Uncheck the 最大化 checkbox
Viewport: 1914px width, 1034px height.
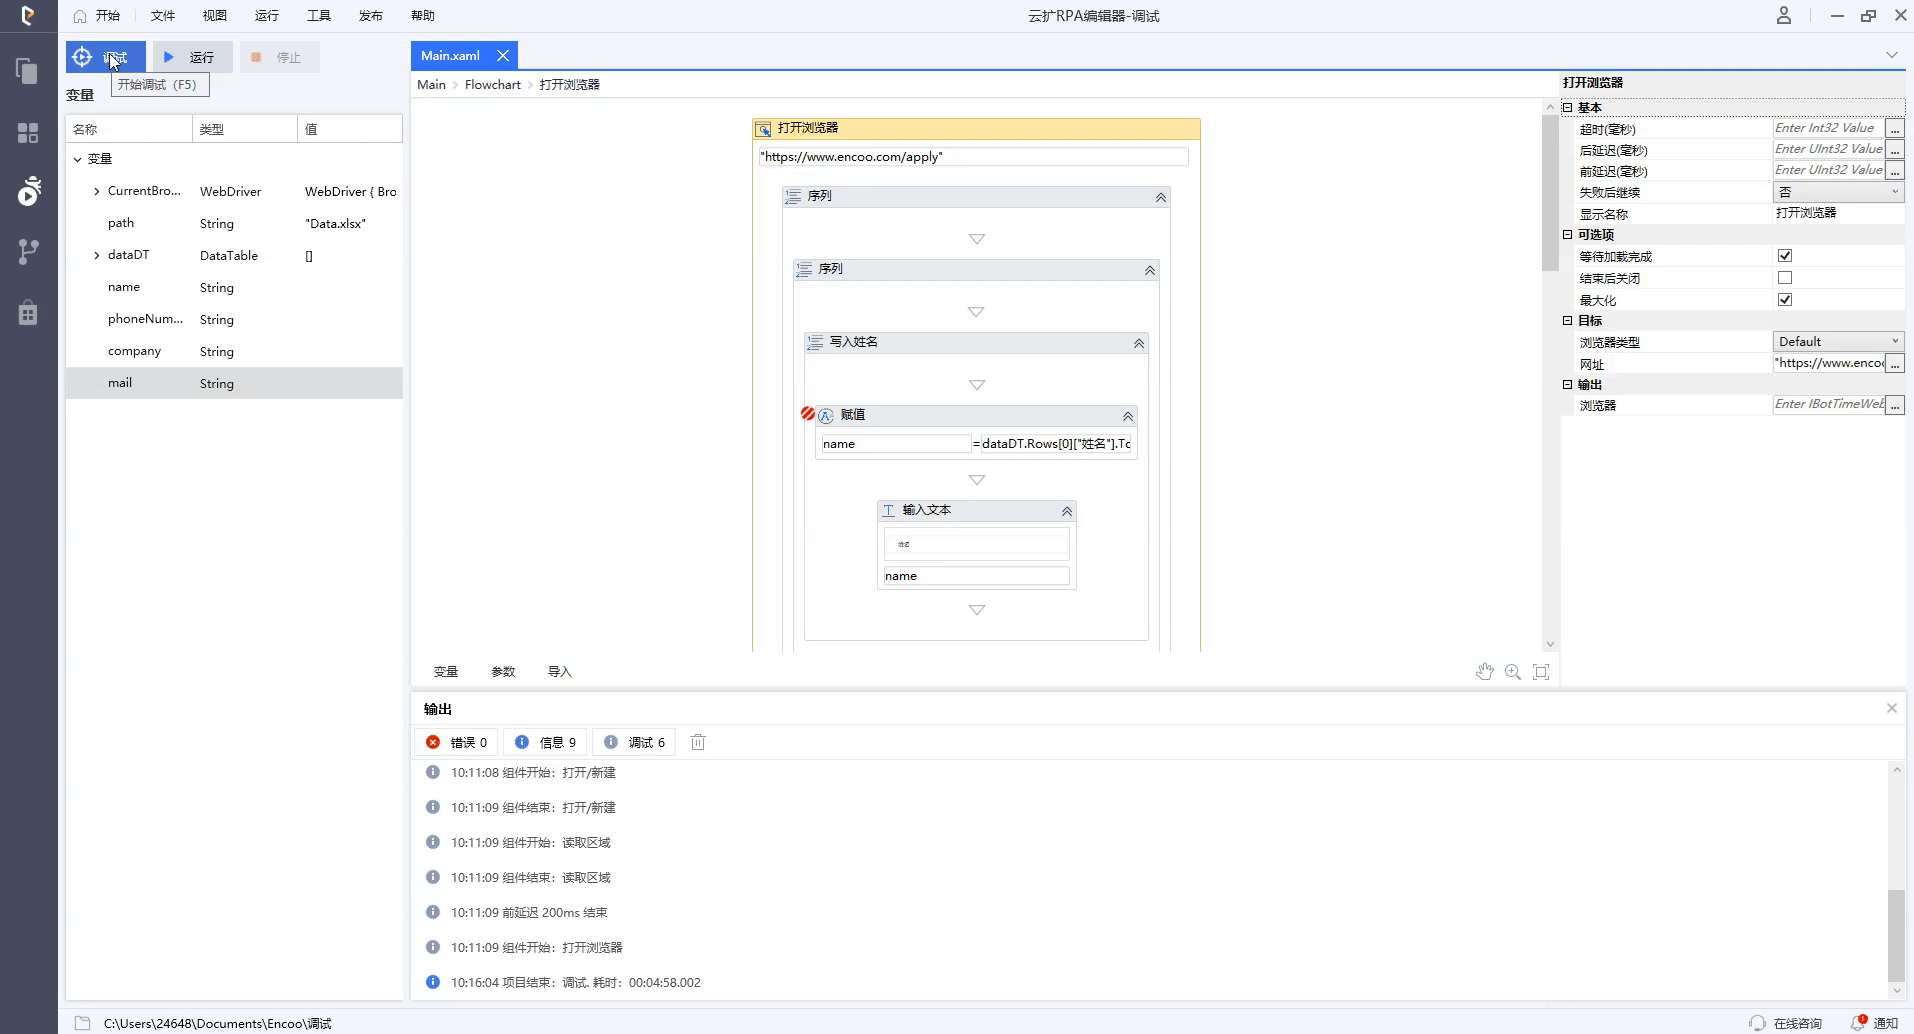[1785, 299]
